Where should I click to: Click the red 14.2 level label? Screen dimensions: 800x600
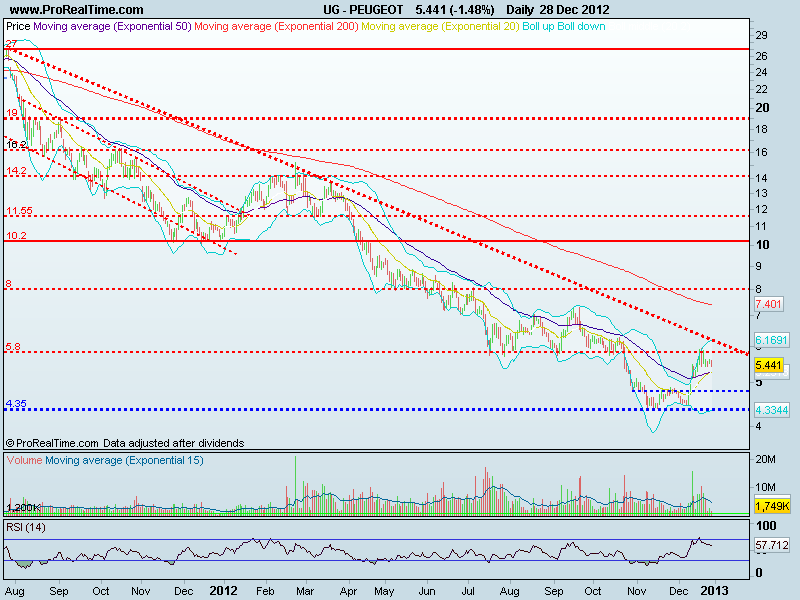pos(16,170)
